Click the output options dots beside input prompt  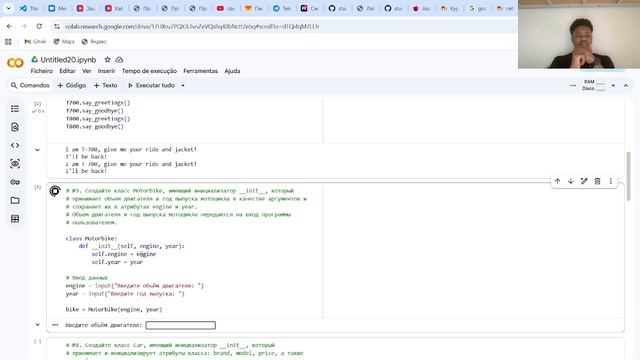click(55, 325)
